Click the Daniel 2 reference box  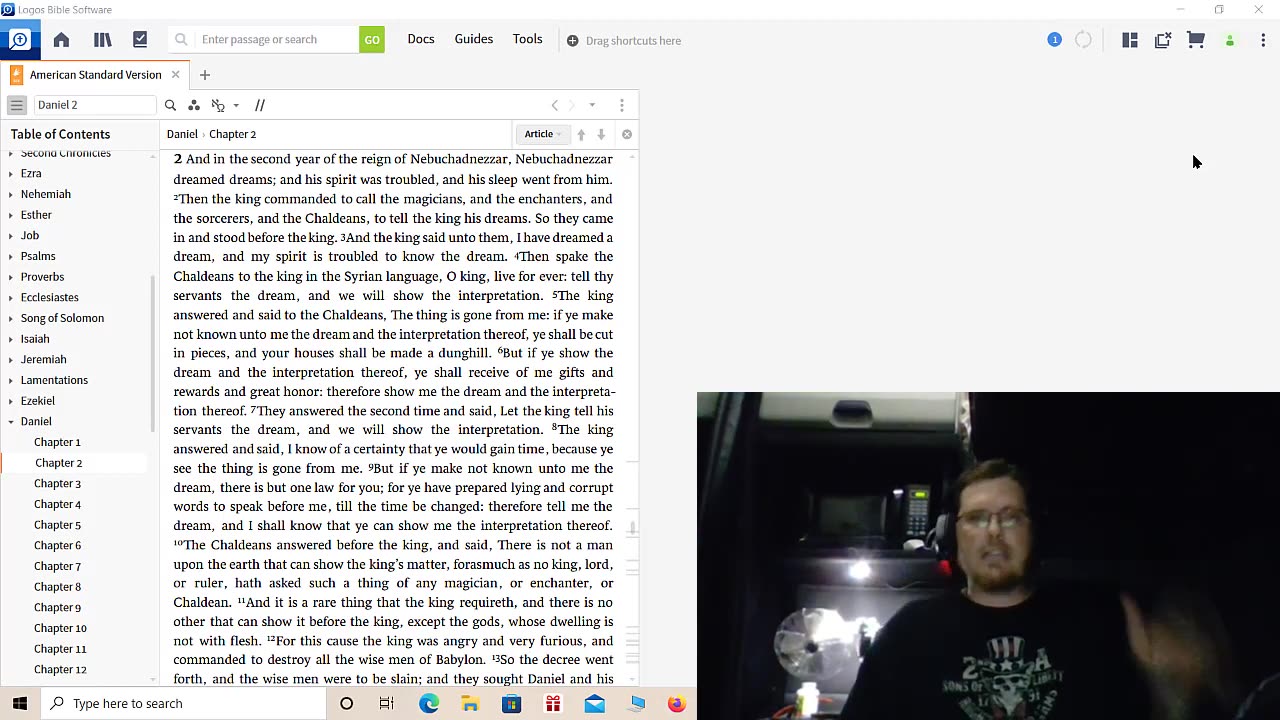[95, 105]
